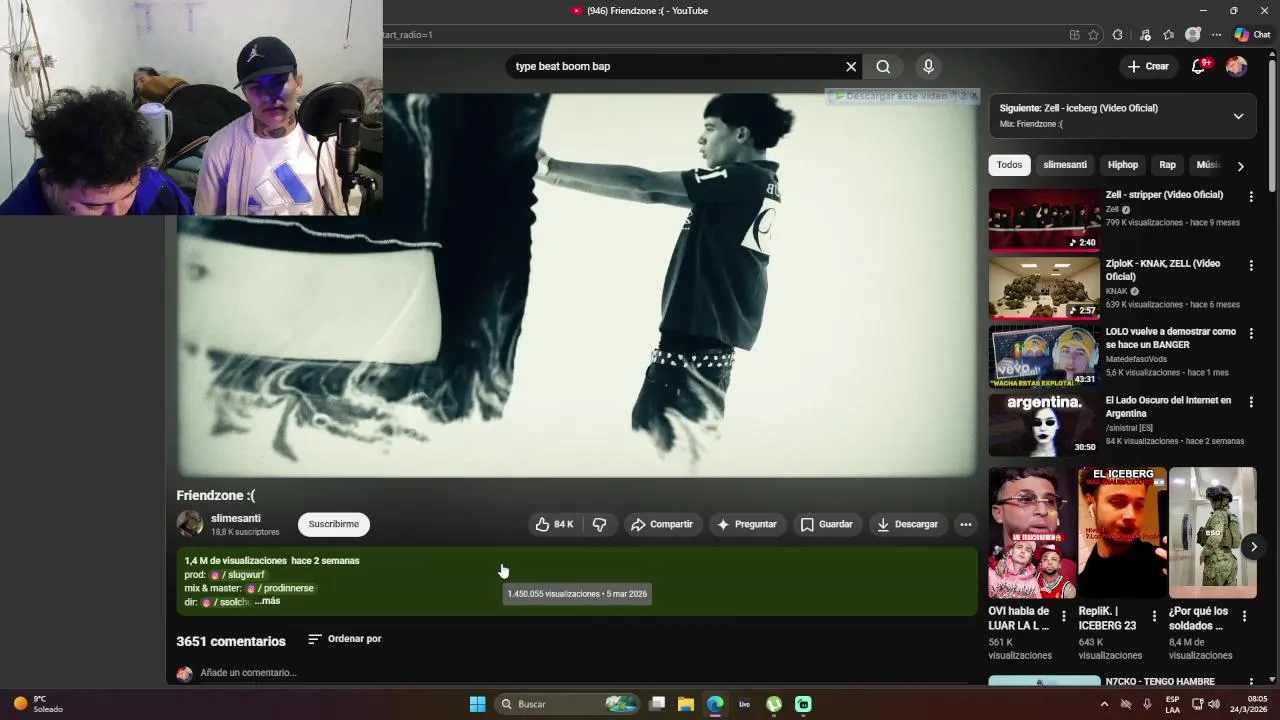The height and width of the screenshot is (720, 1280).
Task: Click the Suscribirme button
Action: coord(333,524)
